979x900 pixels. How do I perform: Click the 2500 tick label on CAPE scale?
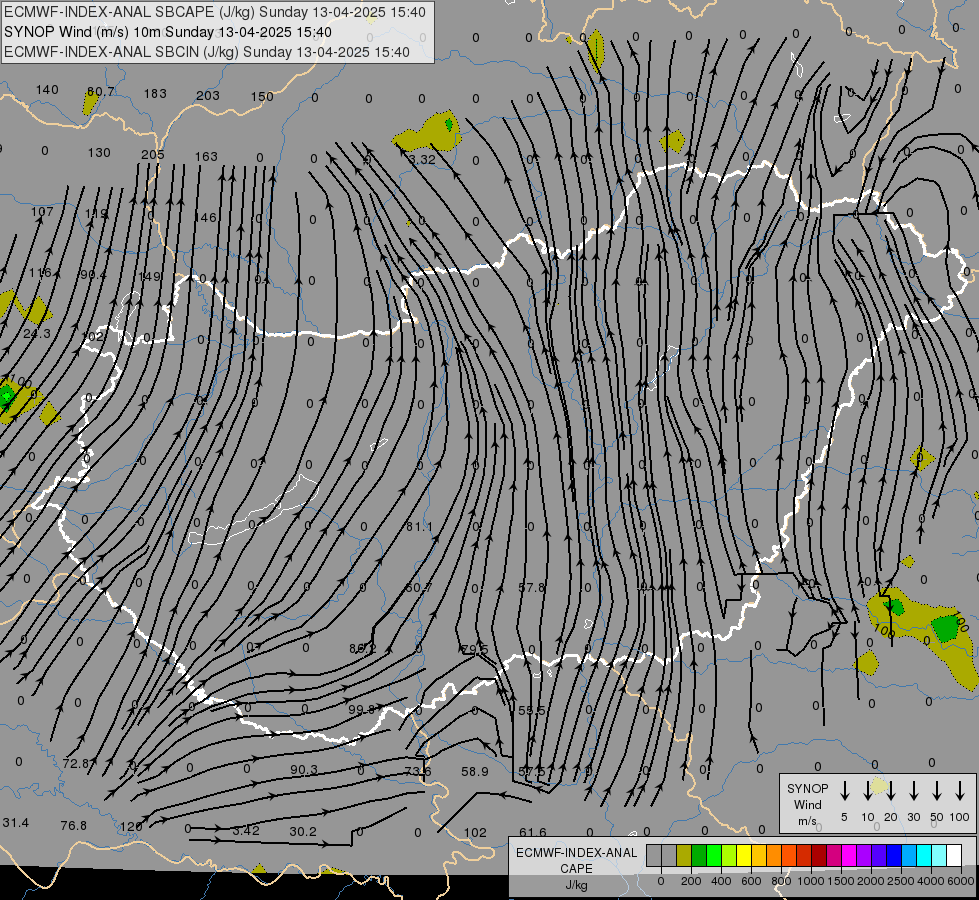click(x=901, y=881)
